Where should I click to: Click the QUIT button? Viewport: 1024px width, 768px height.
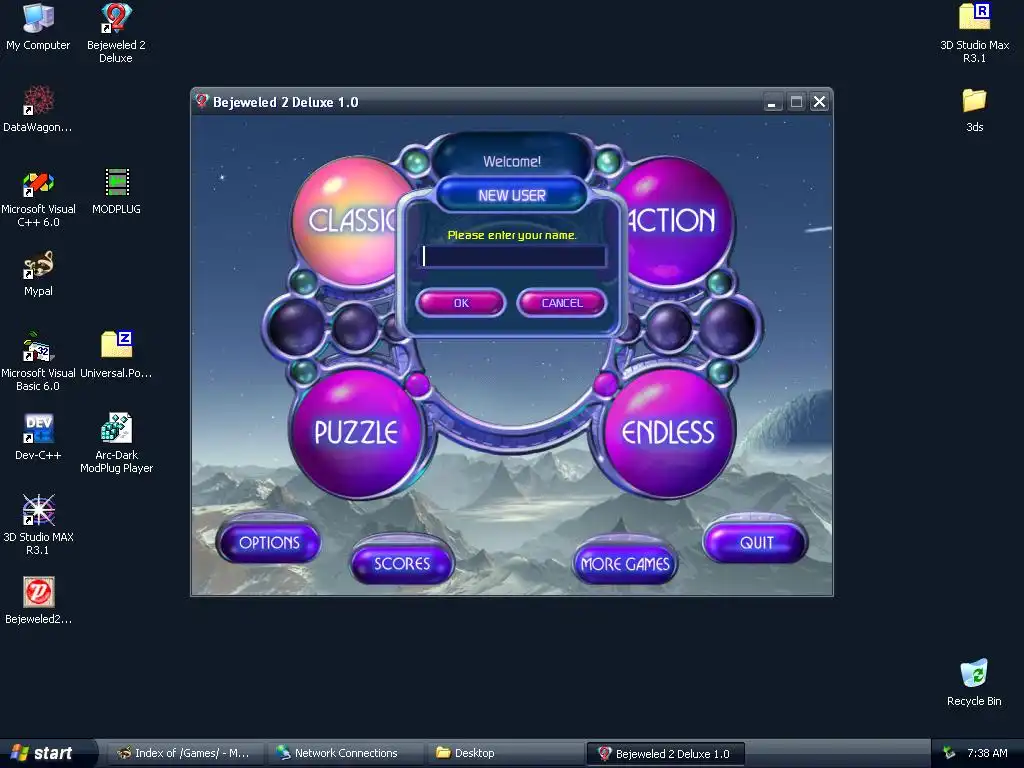click(756, 543)
